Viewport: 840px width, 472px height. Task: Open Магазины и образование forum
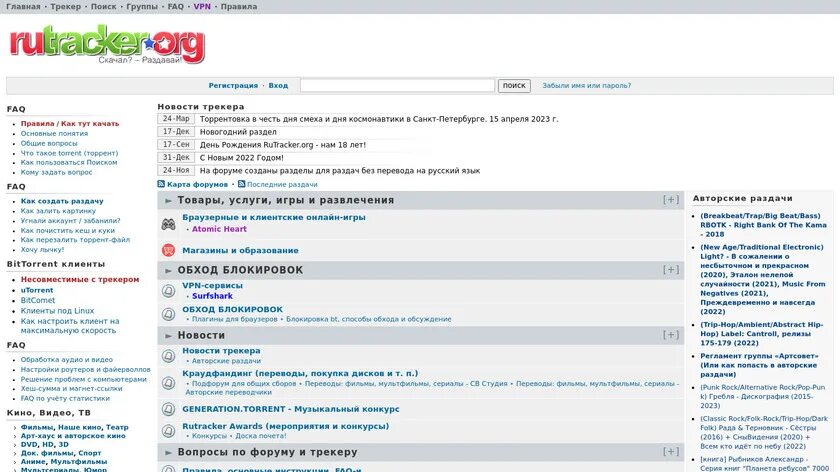coord(241,250)
